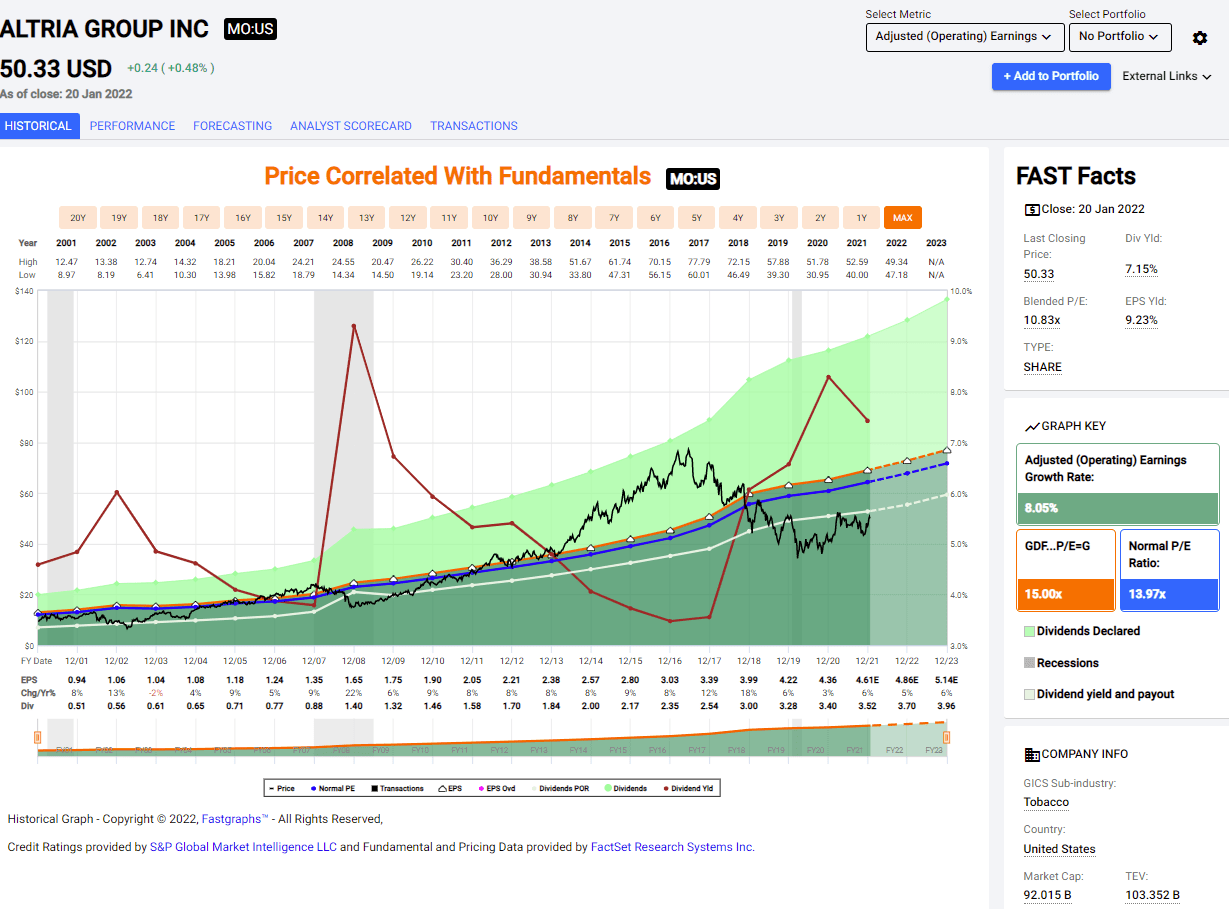The height and width of the screenshot is (909, 1229).
Task: Select the 6Y time range button
Action: pos(656,218)
